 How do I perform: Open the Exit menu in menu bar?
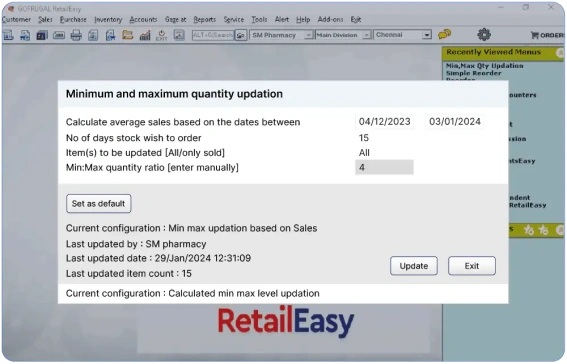(355, 20)
